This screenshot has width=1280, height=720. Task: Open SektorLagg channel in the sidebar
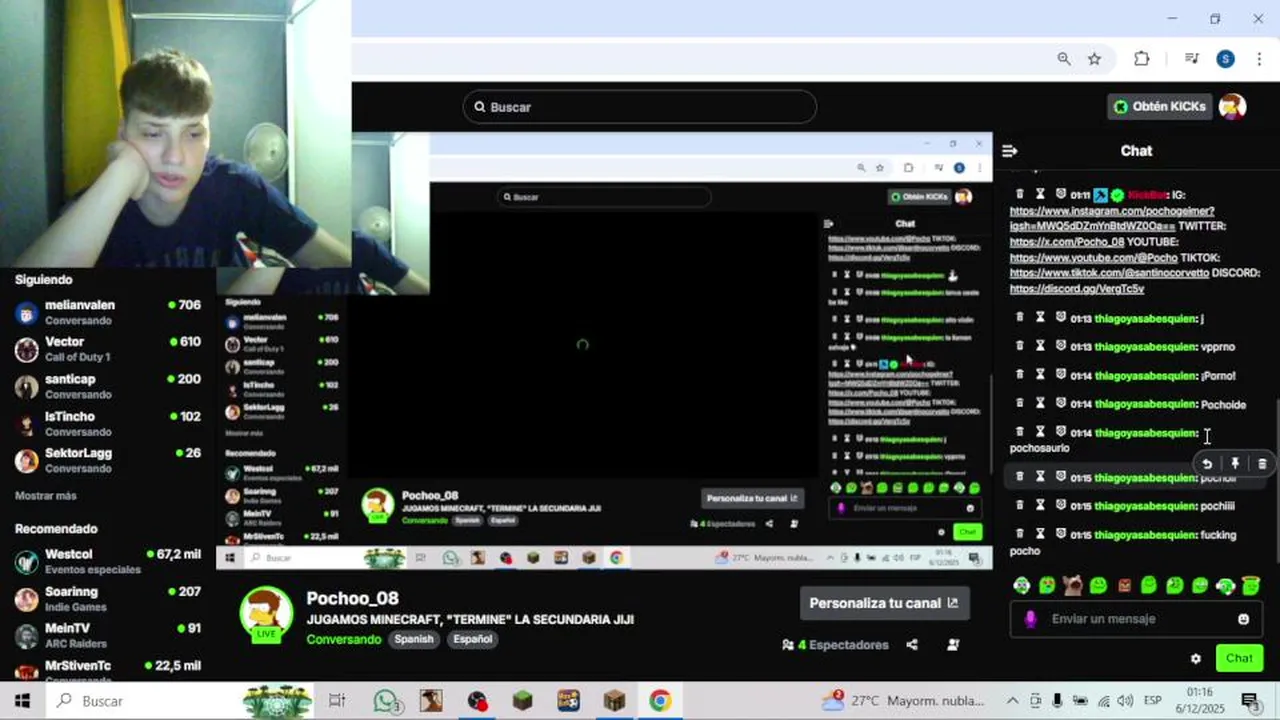pos(108,460)
